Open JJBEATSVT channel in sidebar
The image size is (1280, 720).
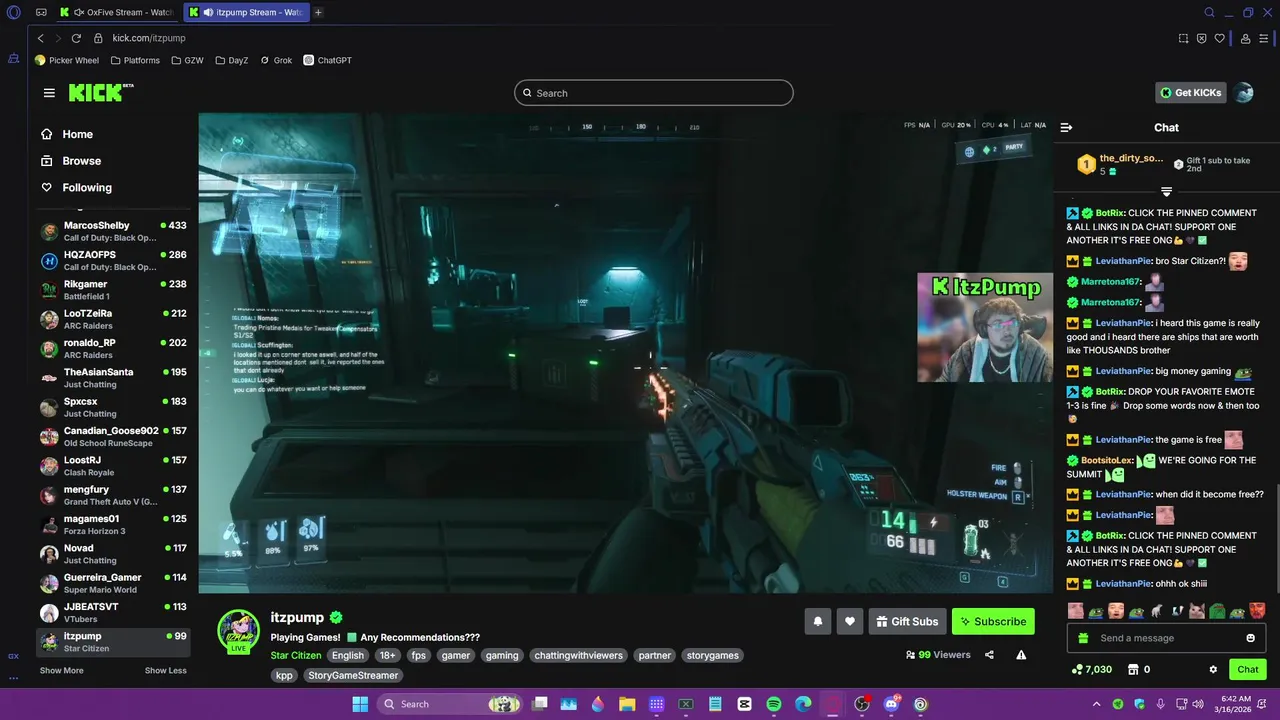pos(113,612)
